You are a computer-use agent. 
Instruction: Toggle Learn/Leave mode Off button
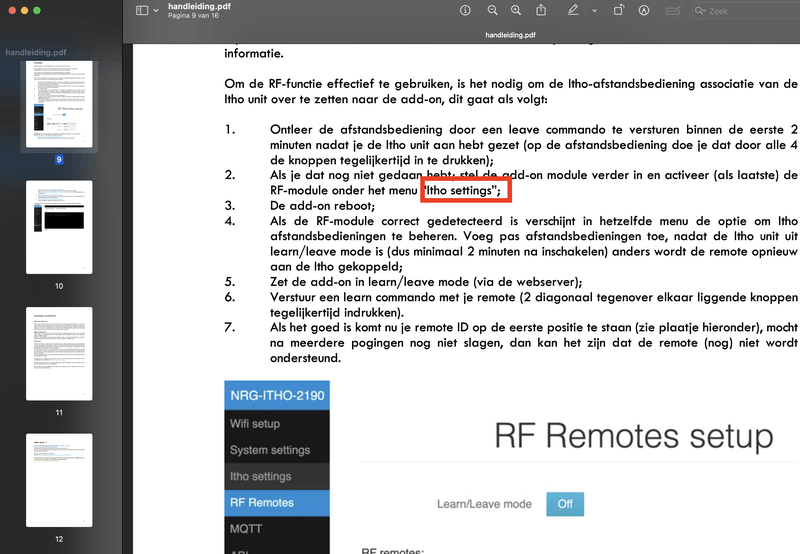pyautogui.click(x=565, y=504)
